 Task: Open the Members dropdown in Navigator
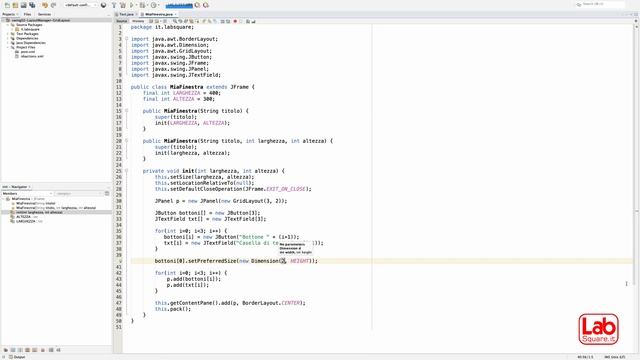tap(27, 193)
